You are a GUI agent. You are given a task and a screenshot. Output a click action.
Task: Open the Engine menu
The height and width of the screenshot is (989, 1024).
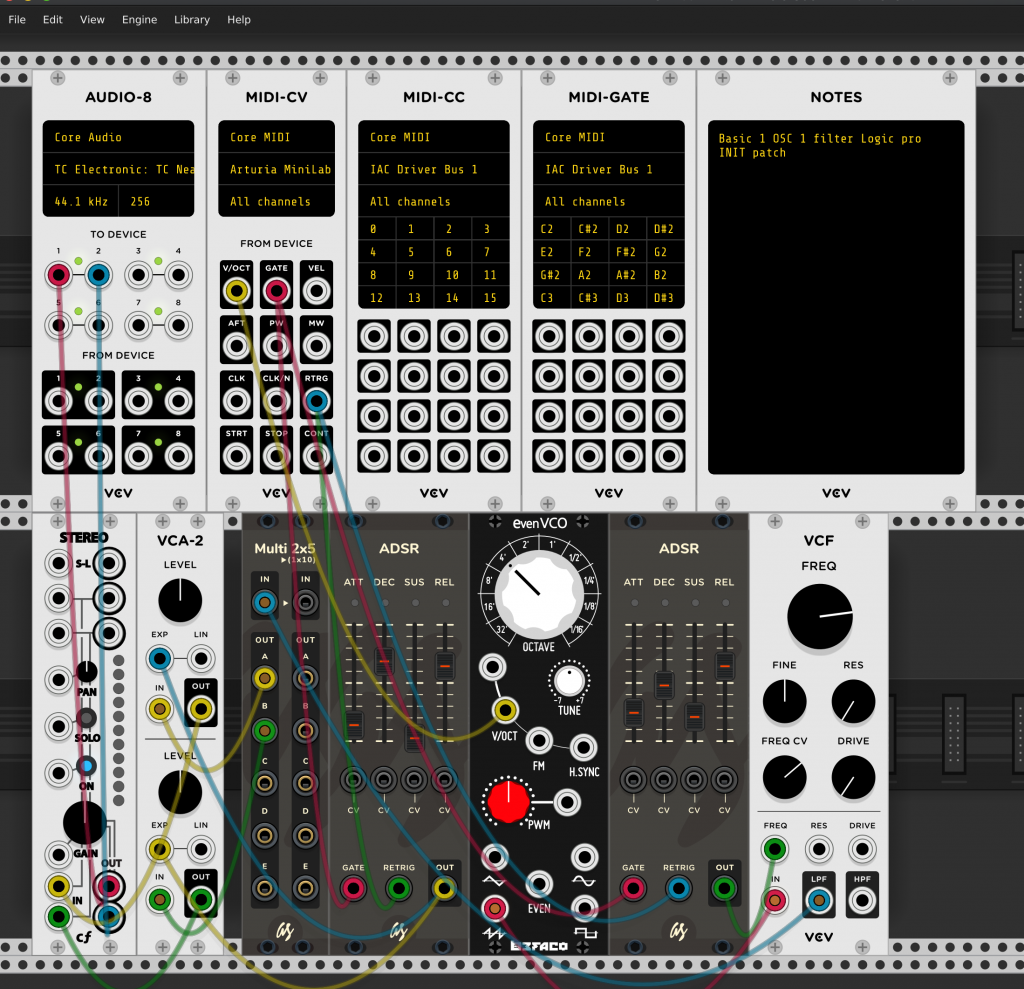(139, 20)
